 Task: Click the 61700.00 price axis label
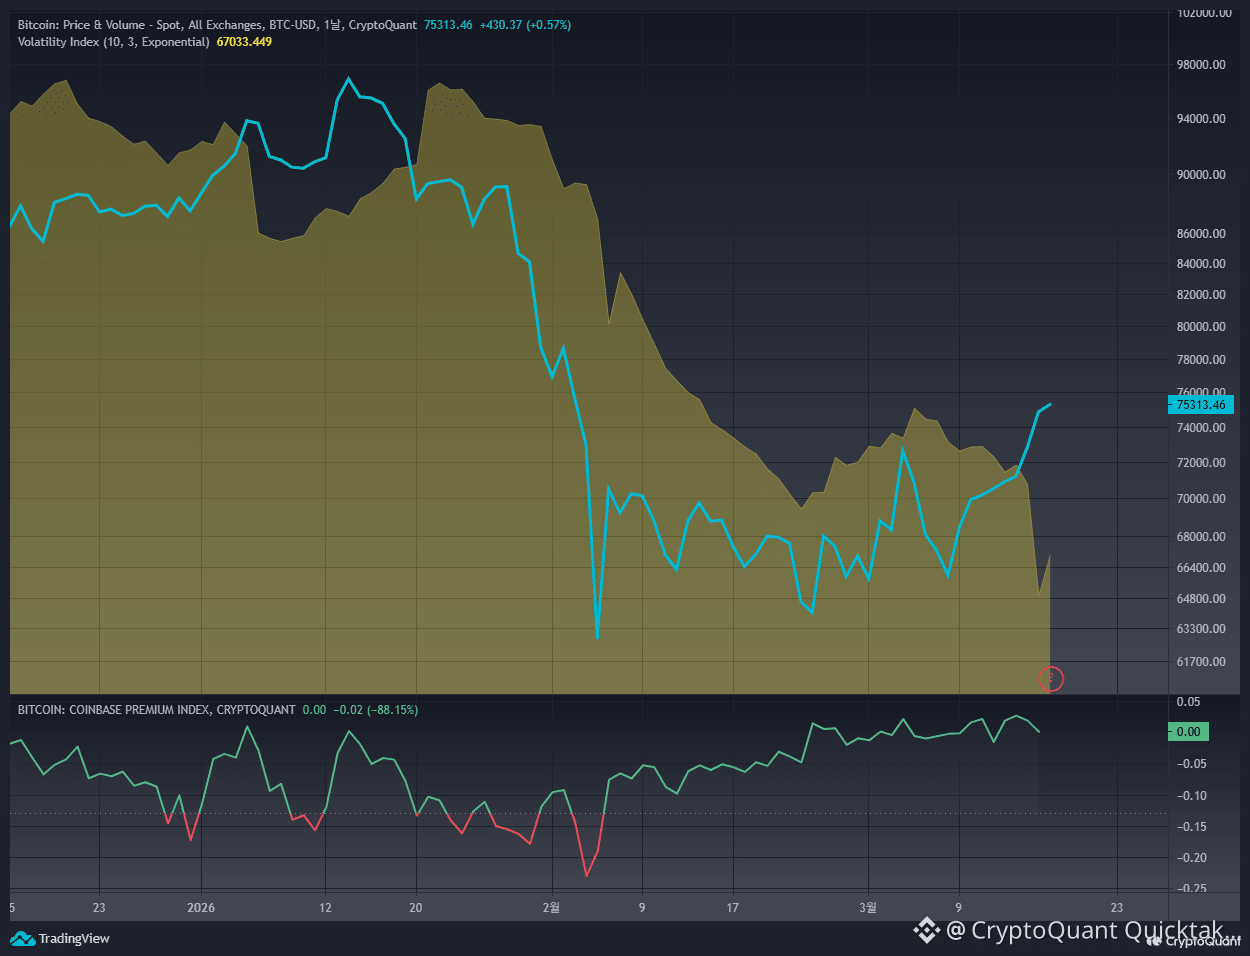click(1201, 662)
